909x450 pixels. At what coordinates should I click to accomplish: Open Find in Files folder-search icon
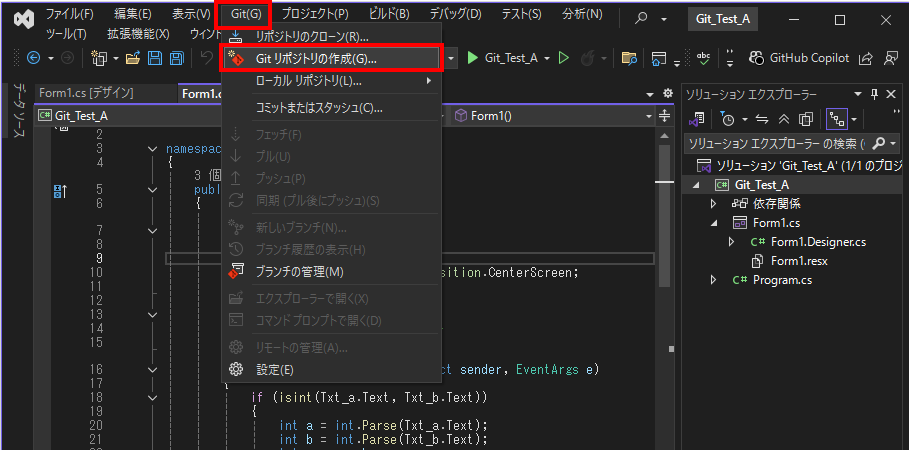click(629, 58)
